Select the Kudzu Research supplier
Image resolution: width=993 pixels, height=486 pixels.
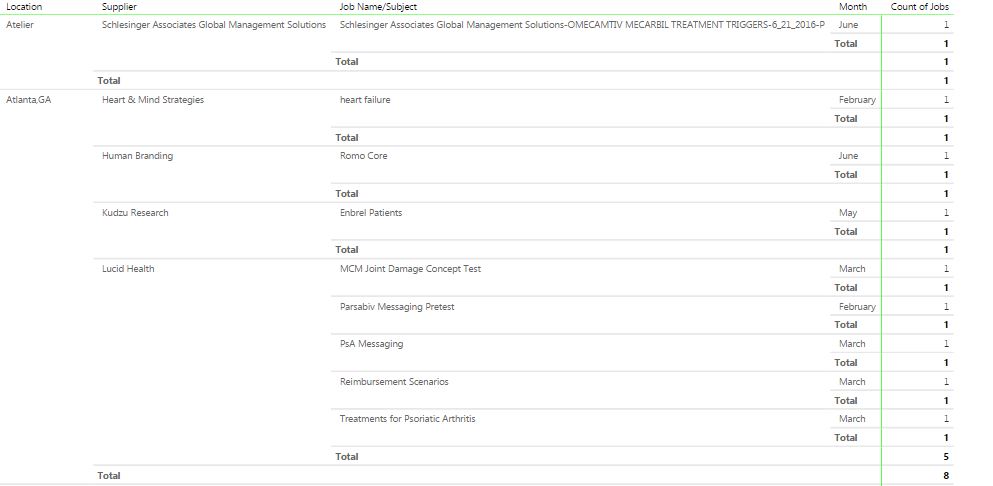pyautogui.click(x=135, y=213)
